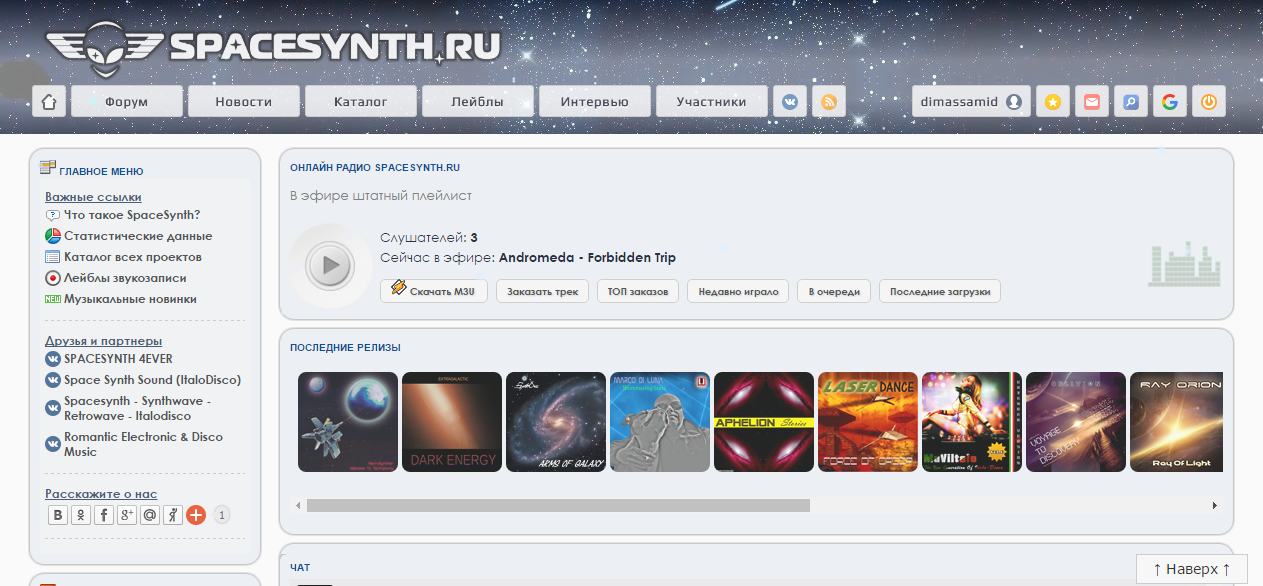Click the Наверх back-to-top button
Screen dimensions: 1263x586
click(x=1191, y=569)
